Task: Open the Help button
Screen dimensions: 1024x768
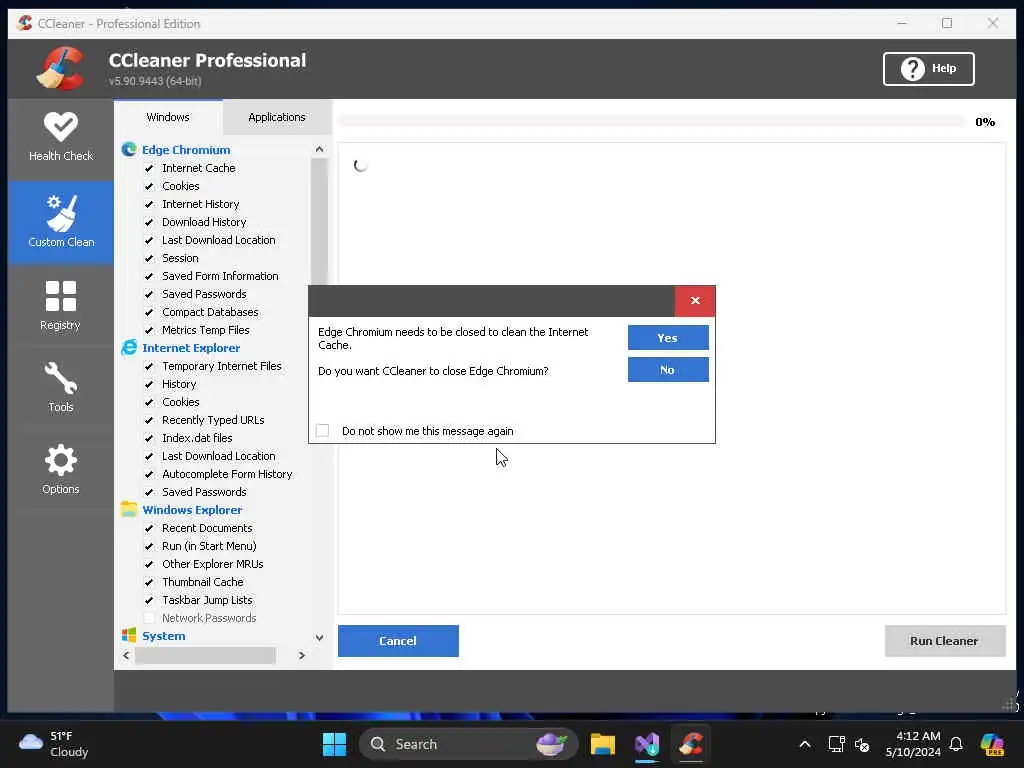Action: [929, 69]
